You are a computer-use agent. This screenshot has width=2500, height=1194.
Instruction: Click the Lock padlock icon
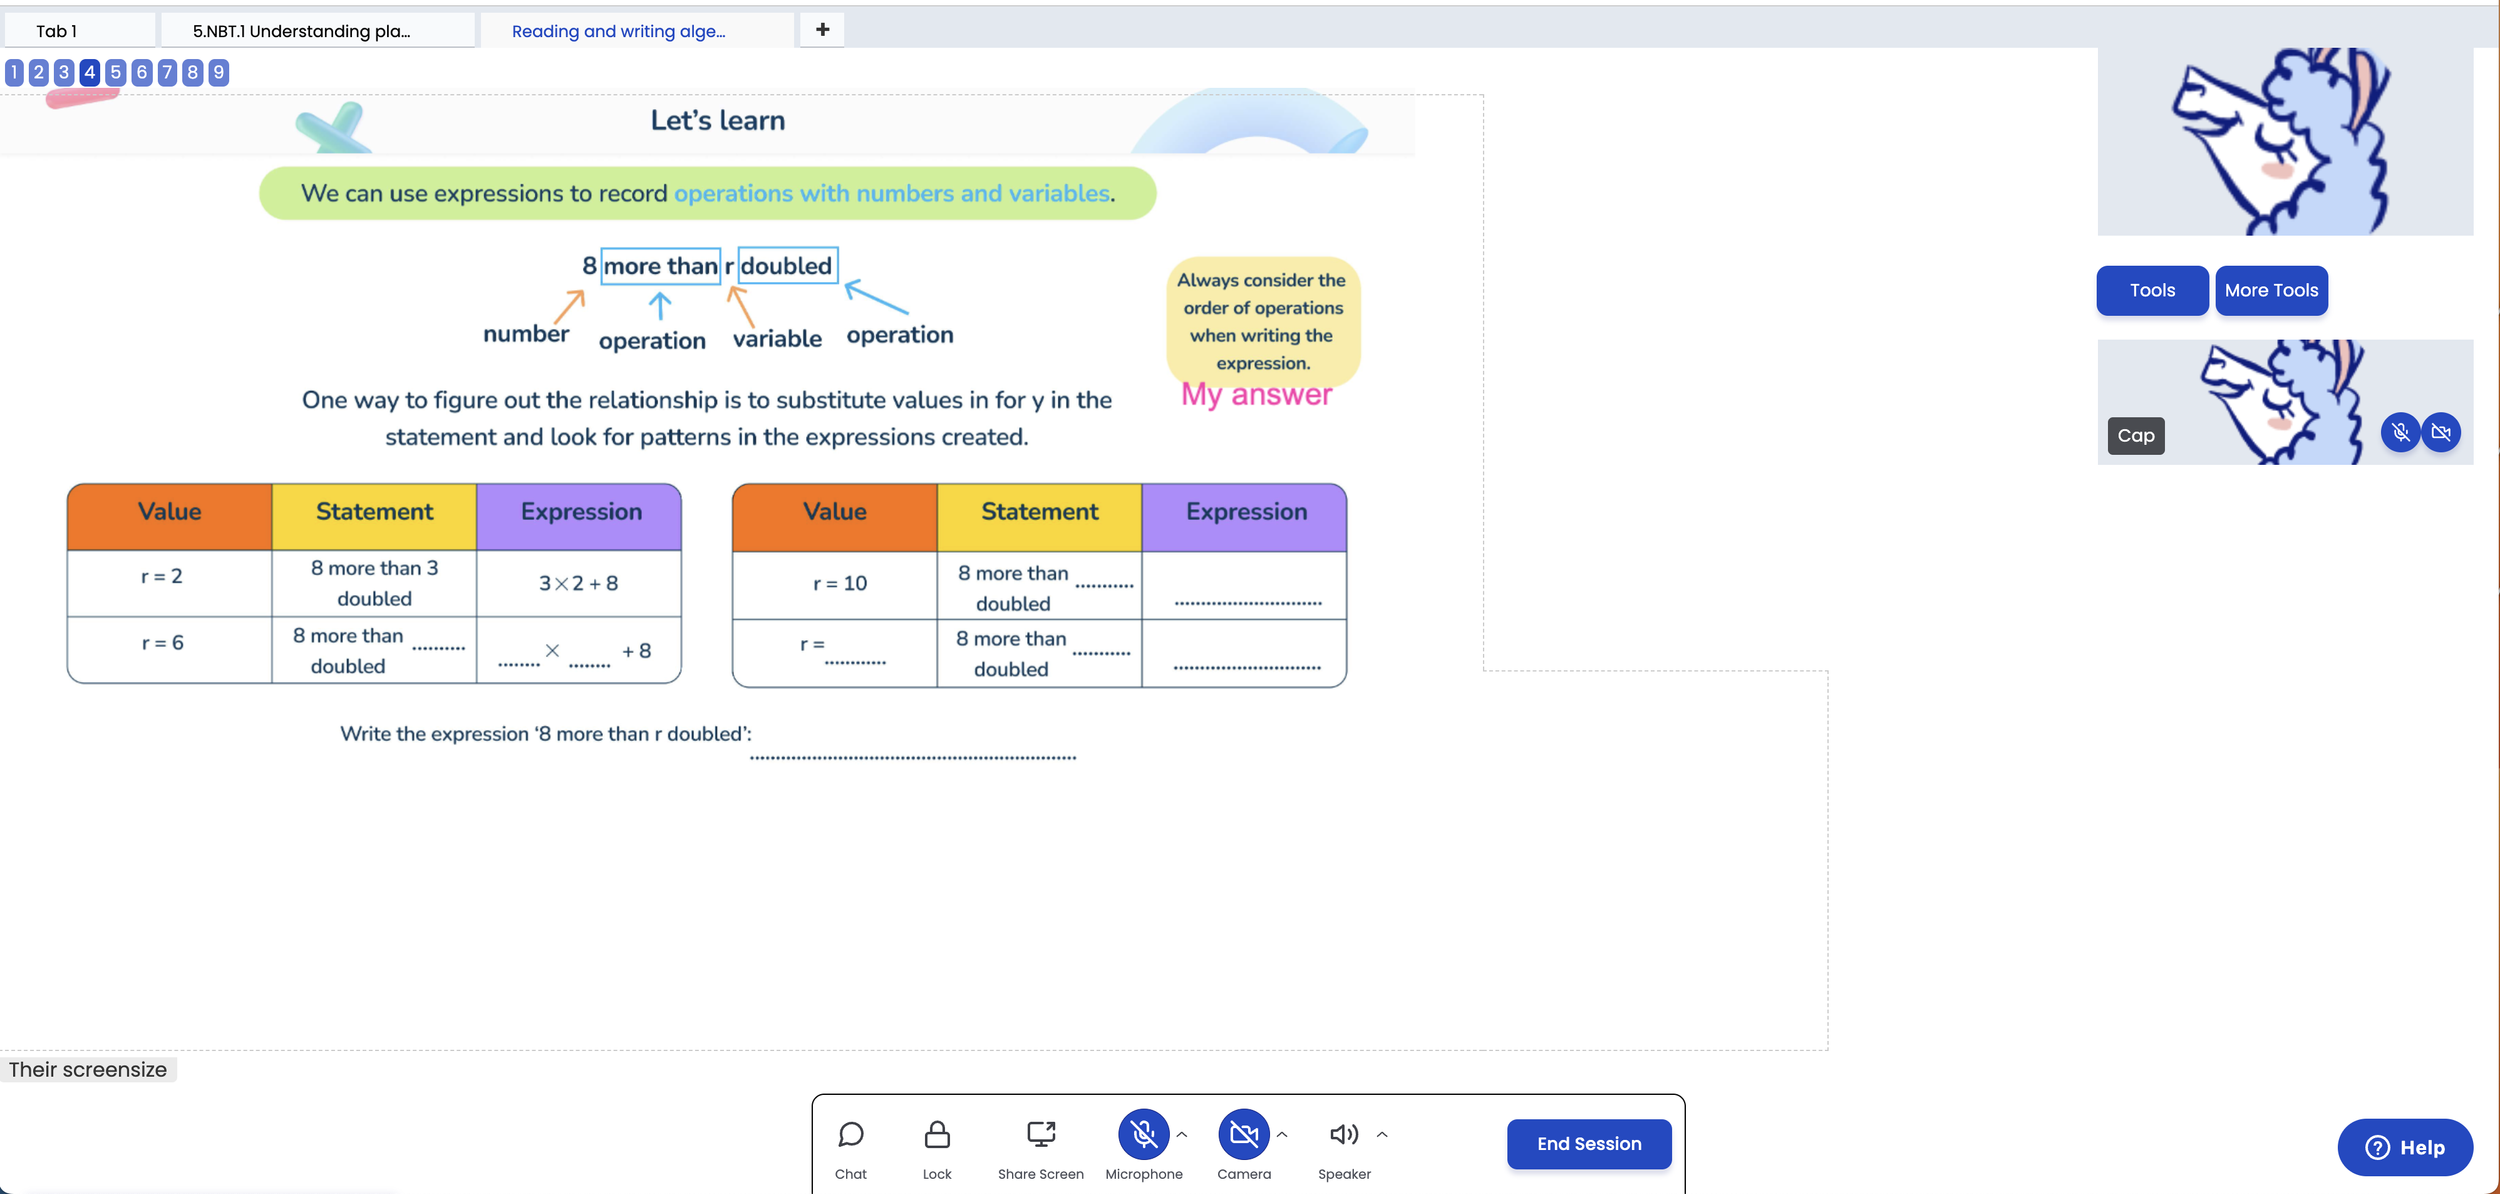pyautogui.click(x=937, y=1134)
